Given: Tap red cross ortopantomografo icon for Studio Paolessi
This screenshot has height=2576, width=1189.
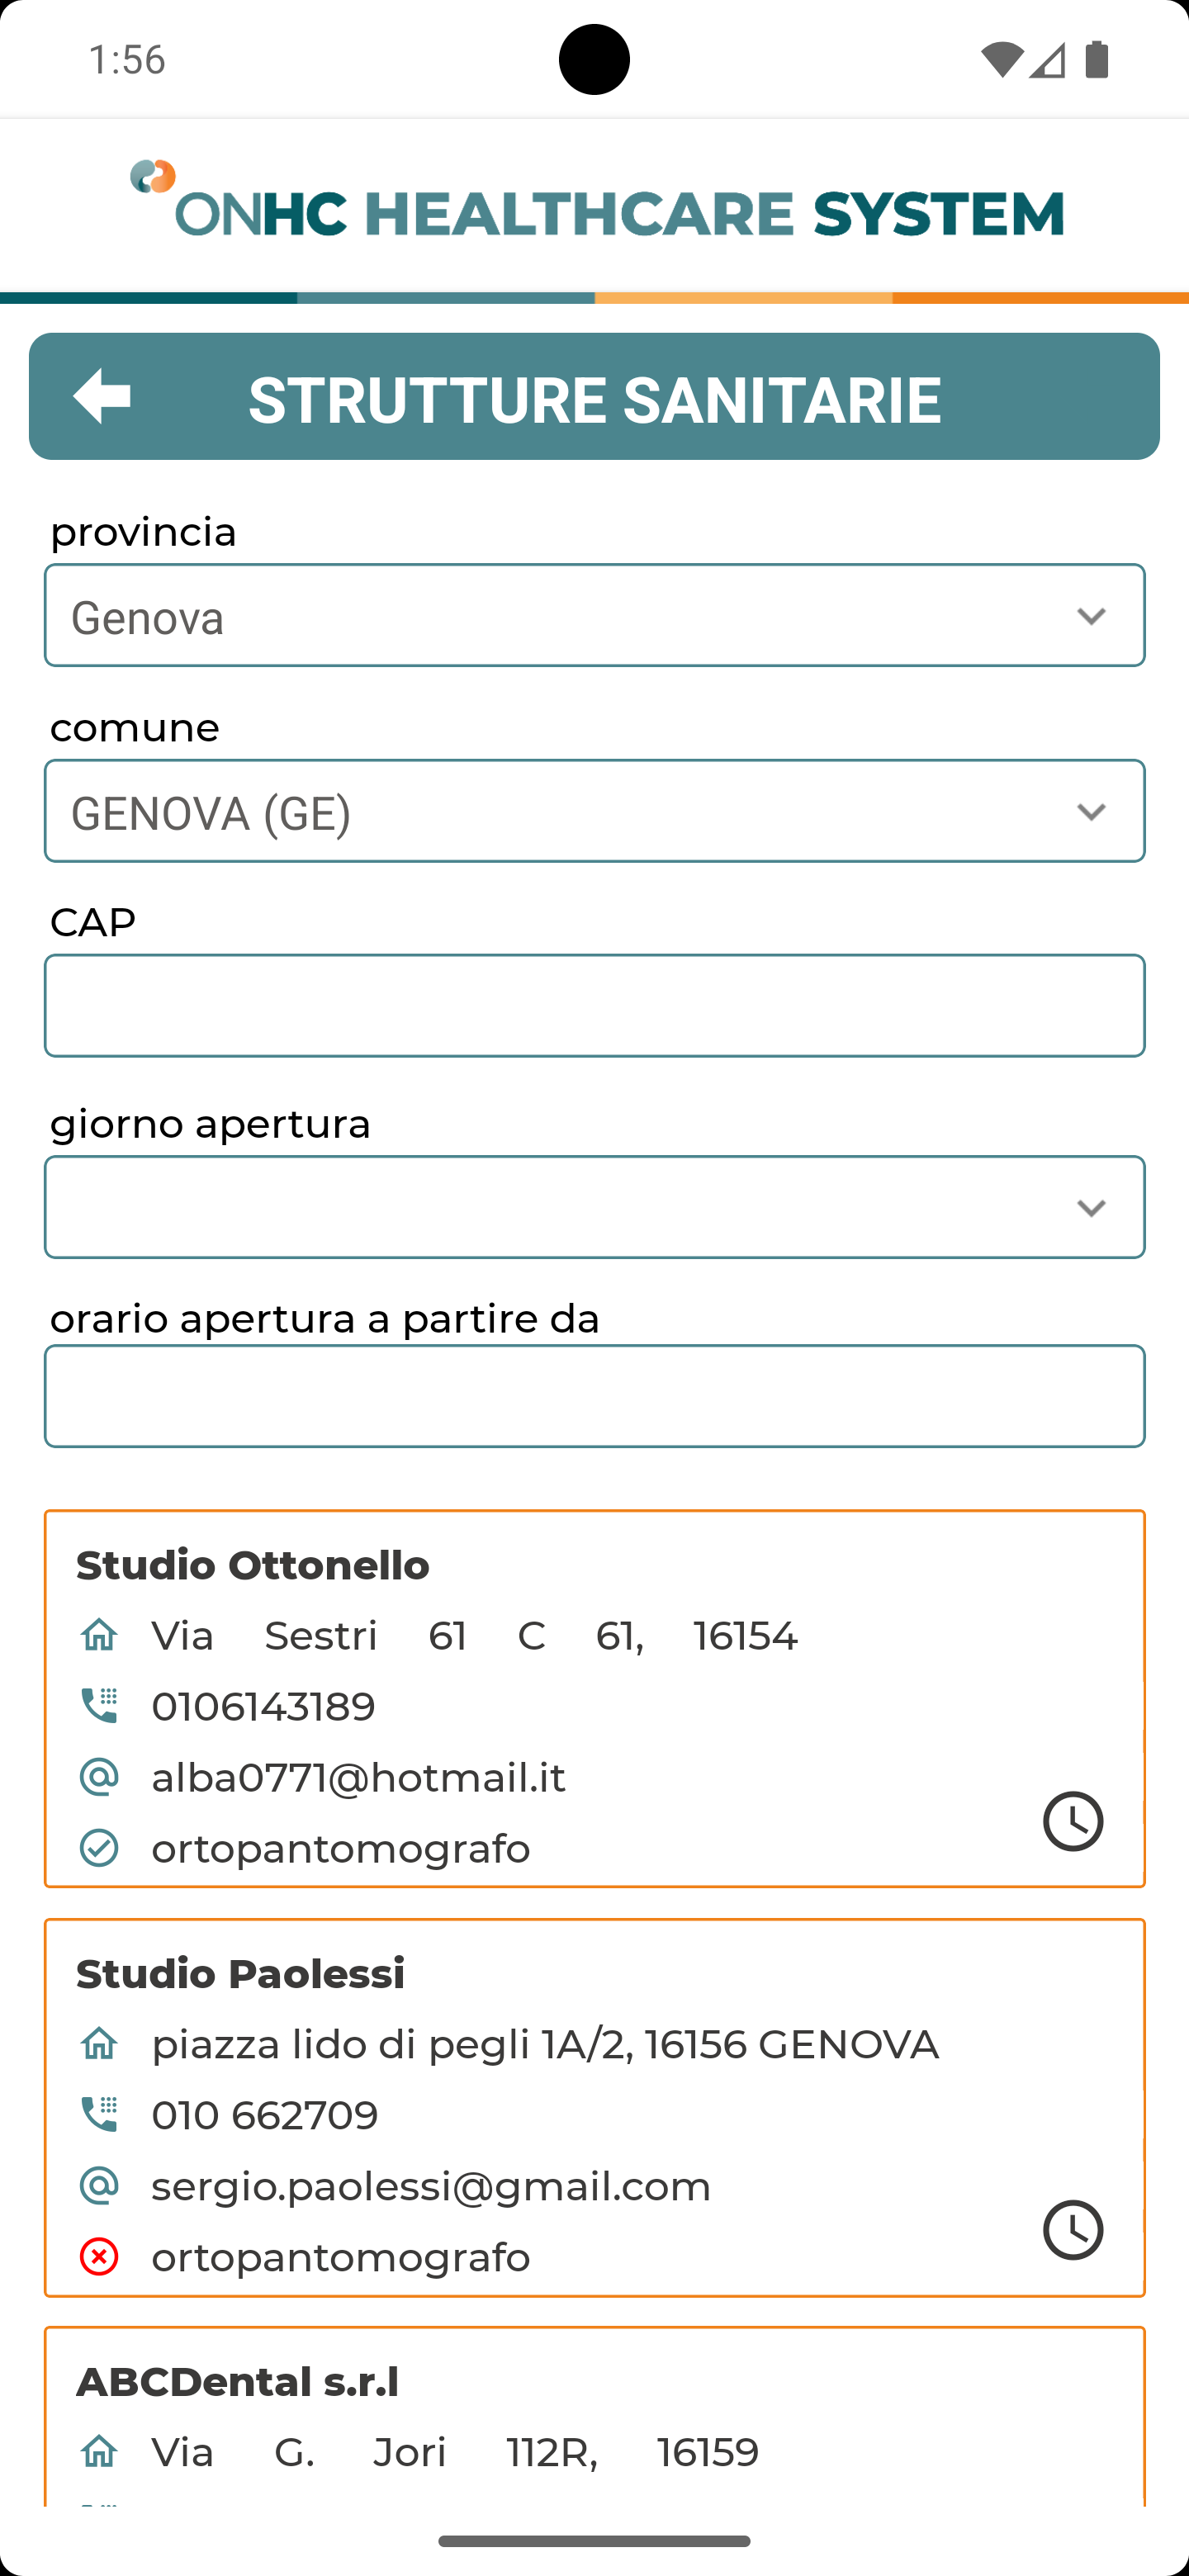Looking at the screenshot, I should [x=99, y=2256].
